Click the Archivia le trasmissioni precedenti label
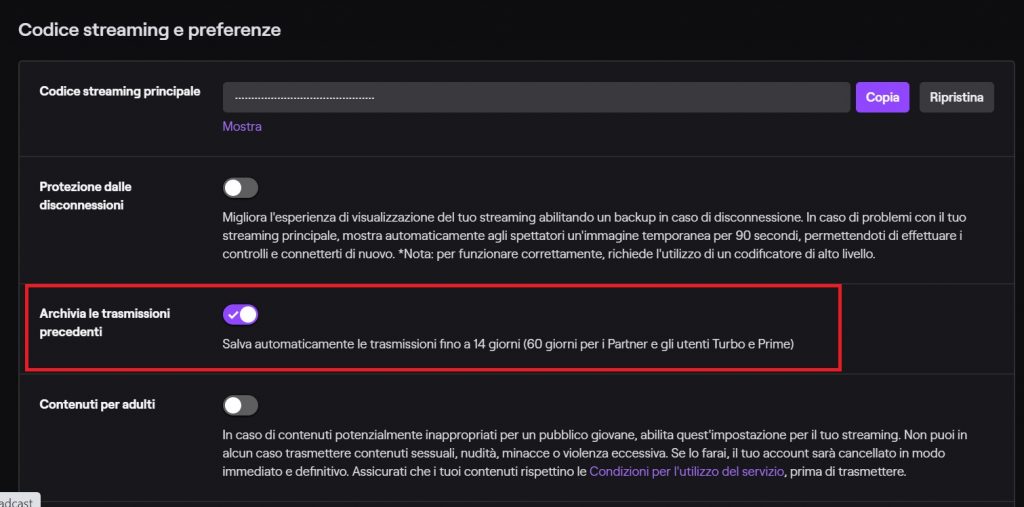 point(104,322)
